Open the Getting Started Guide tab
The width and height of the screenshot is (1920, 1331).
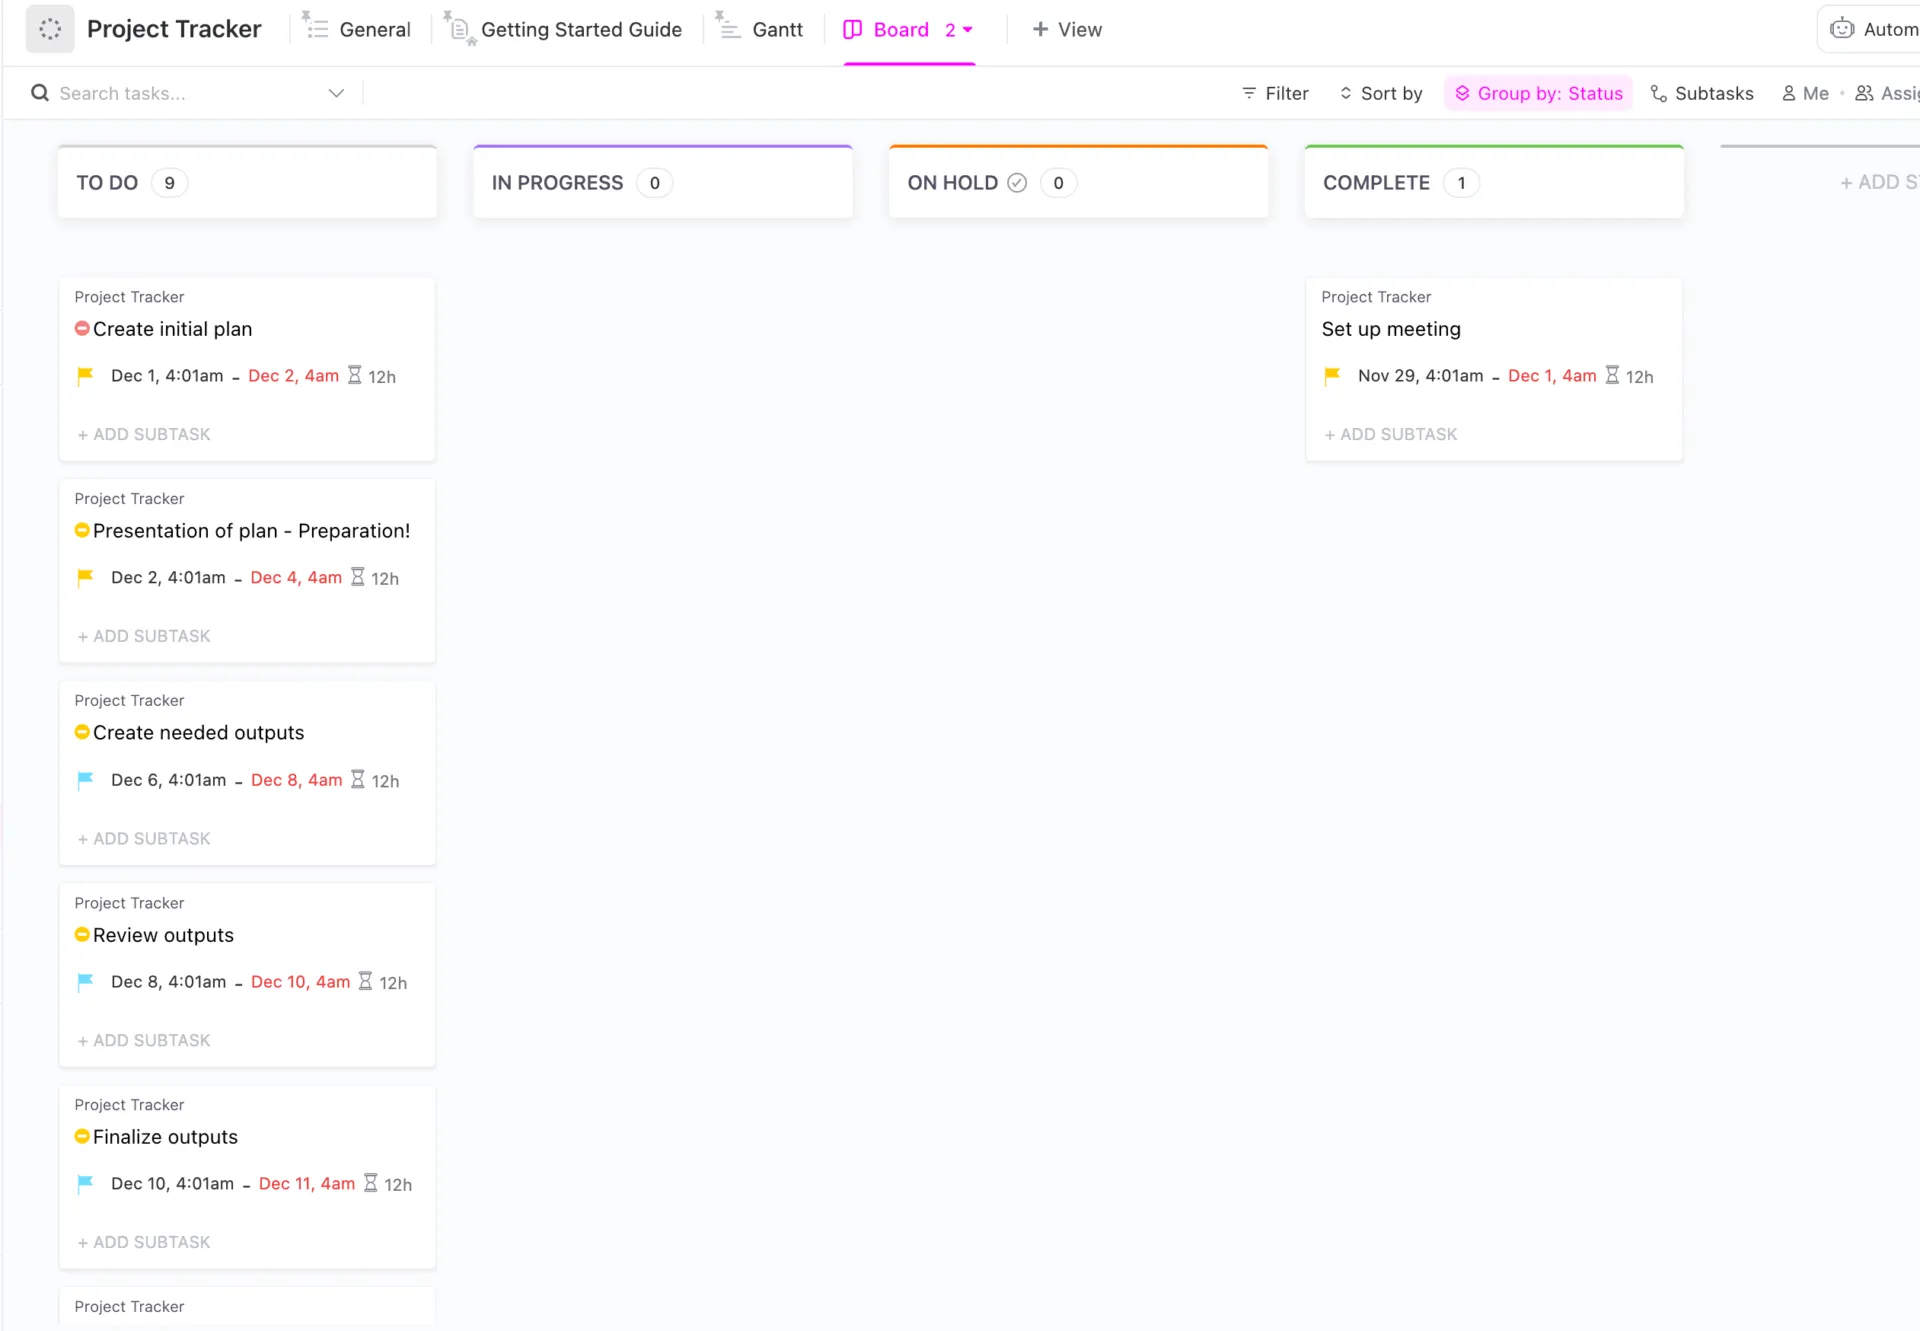coord(564,29)
